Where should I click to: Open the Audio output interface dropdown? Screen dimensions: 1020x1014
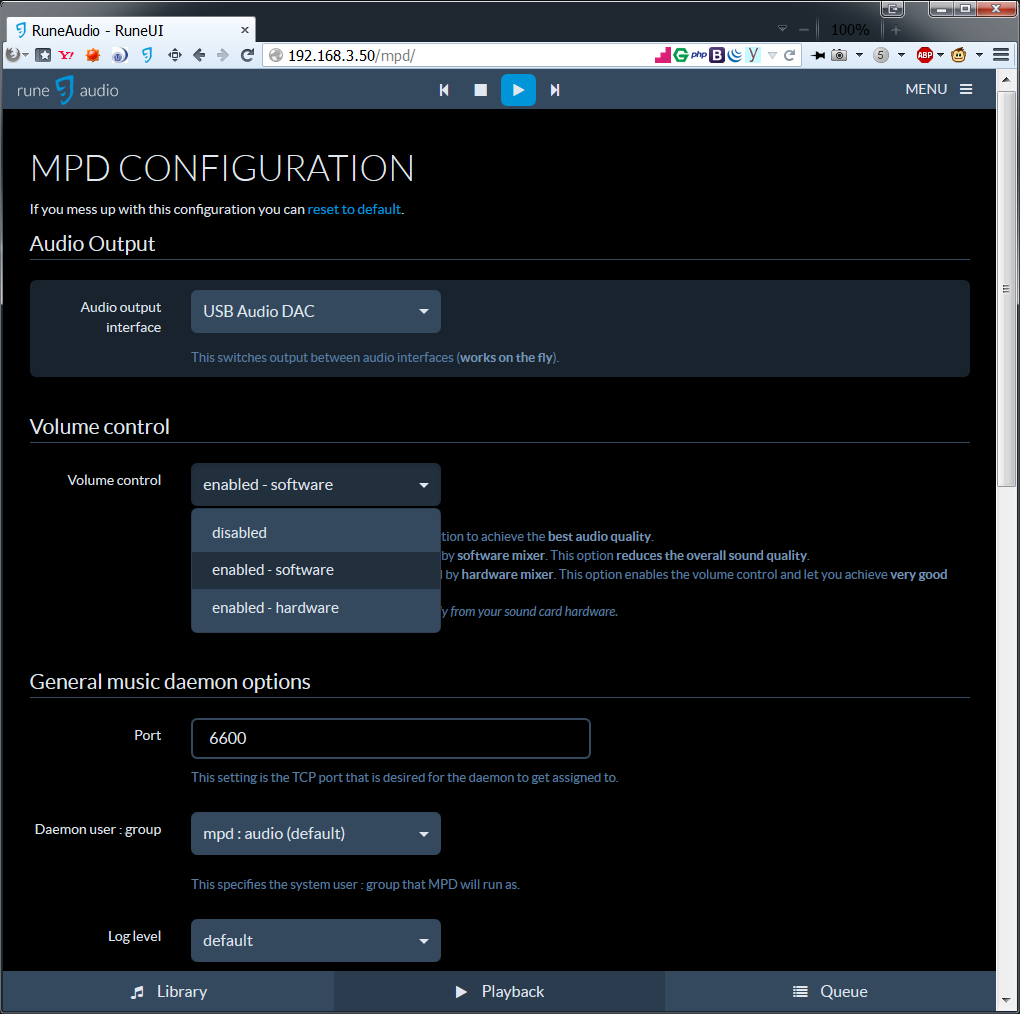[x=315, y=312]
